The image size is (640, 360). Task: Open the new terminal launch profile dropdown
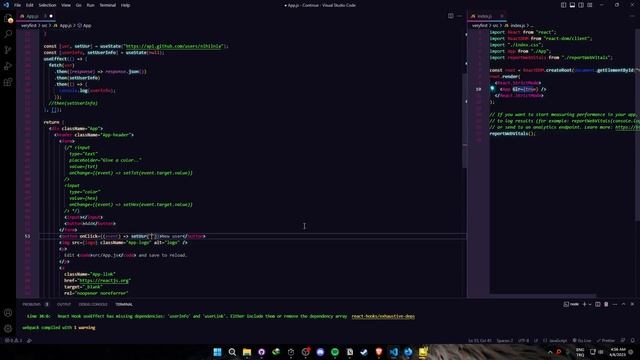pos(590,304)
